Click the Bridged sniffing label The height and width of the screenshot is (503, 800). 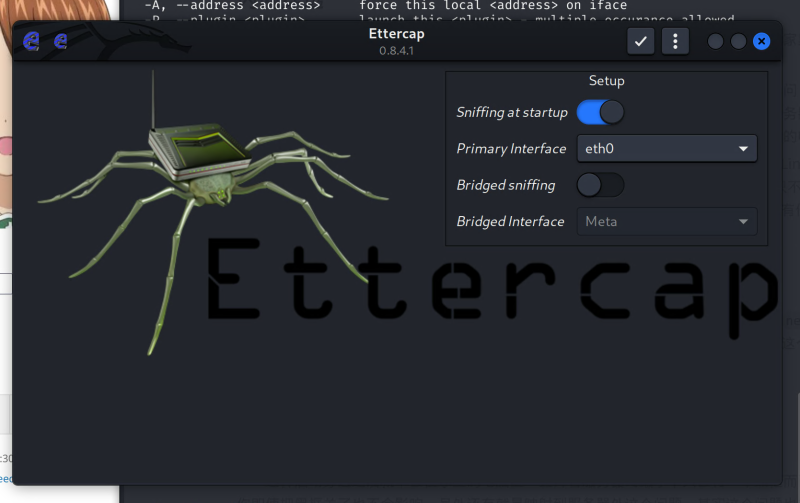click(x=506, y=185)
